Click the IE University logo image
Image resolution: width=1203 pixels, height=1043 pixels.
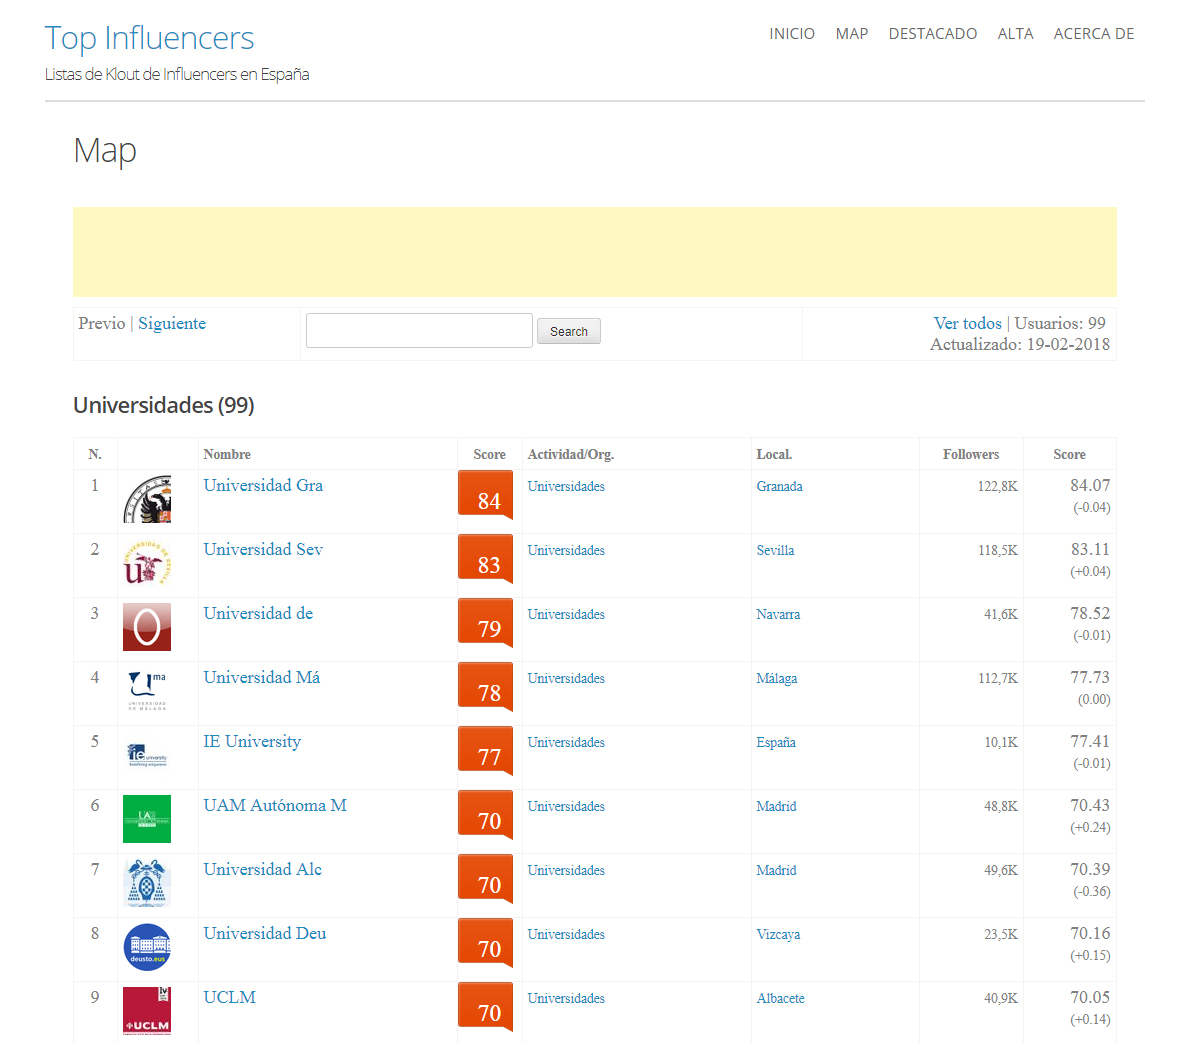(x=147, y=755)
